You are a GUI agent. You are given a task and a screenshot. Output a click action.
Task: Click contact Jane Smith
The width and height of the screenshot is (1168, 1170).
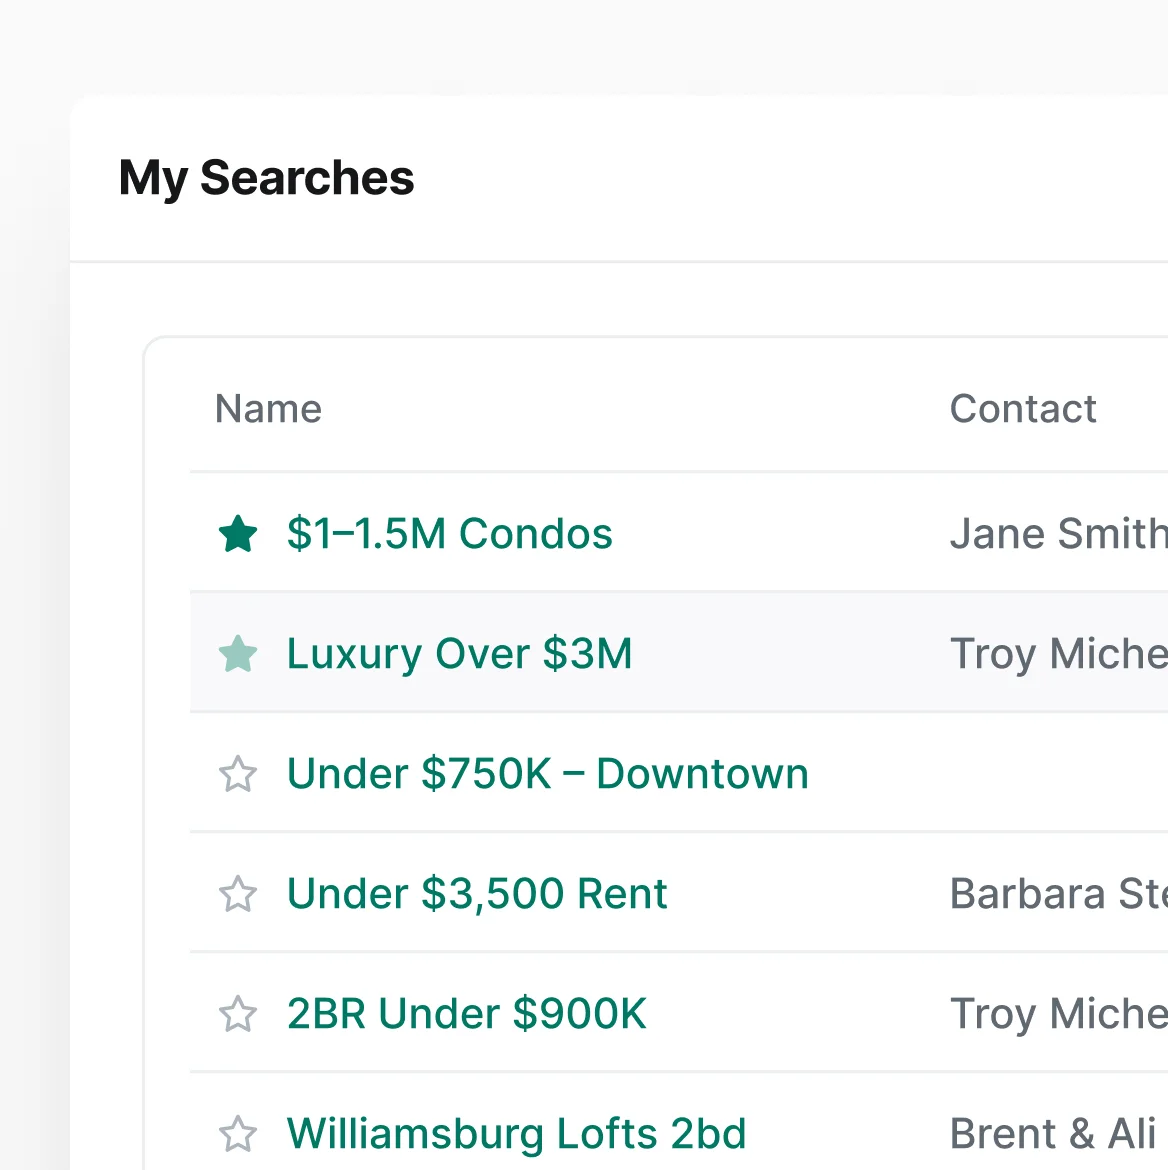[1057, 534]
